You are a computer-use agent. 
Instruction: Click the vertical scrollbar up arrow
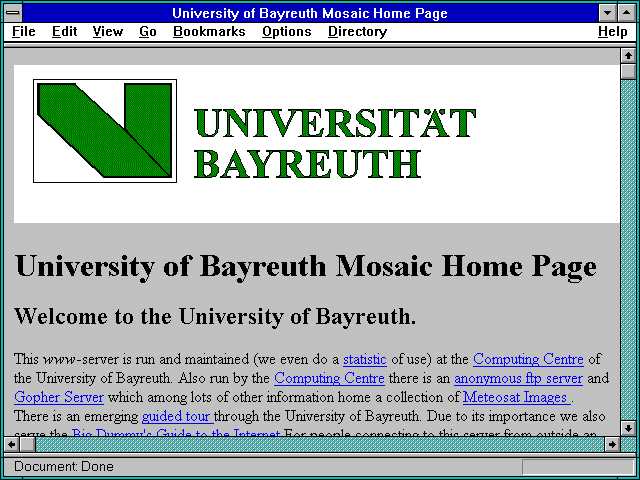(628, 56)
